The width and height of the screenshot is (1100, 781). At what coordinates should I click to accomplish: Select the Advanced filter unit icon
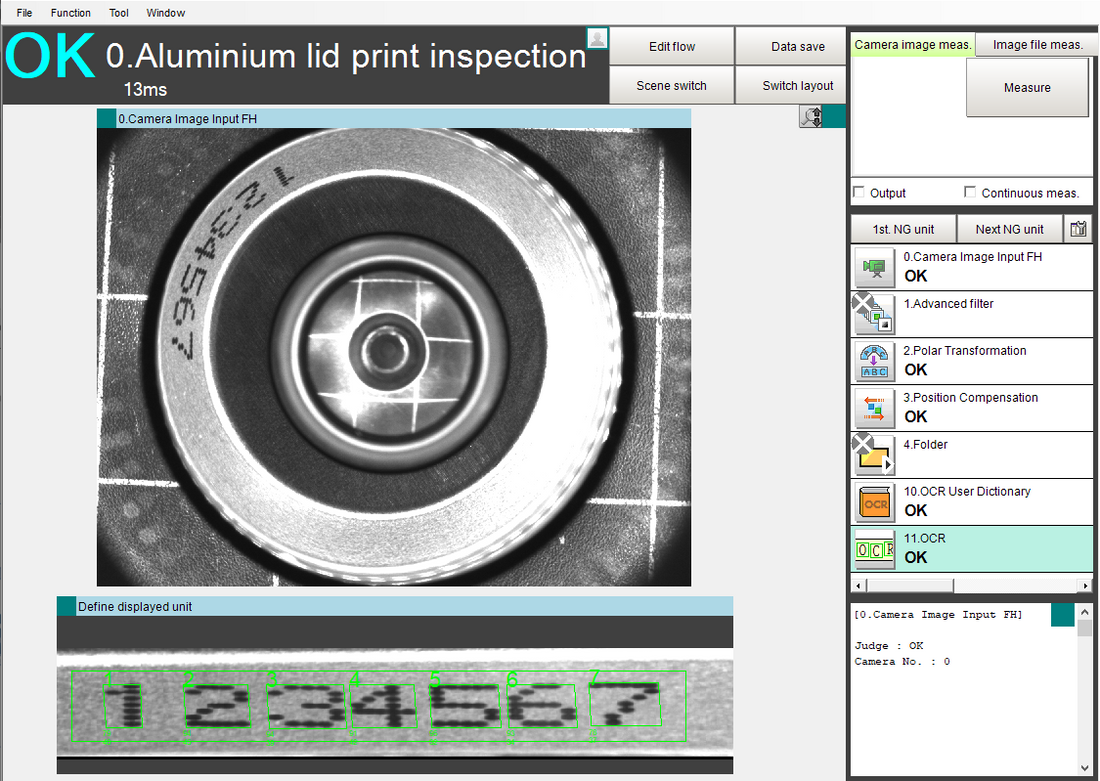pyautogui.click(x=873, y=315)
